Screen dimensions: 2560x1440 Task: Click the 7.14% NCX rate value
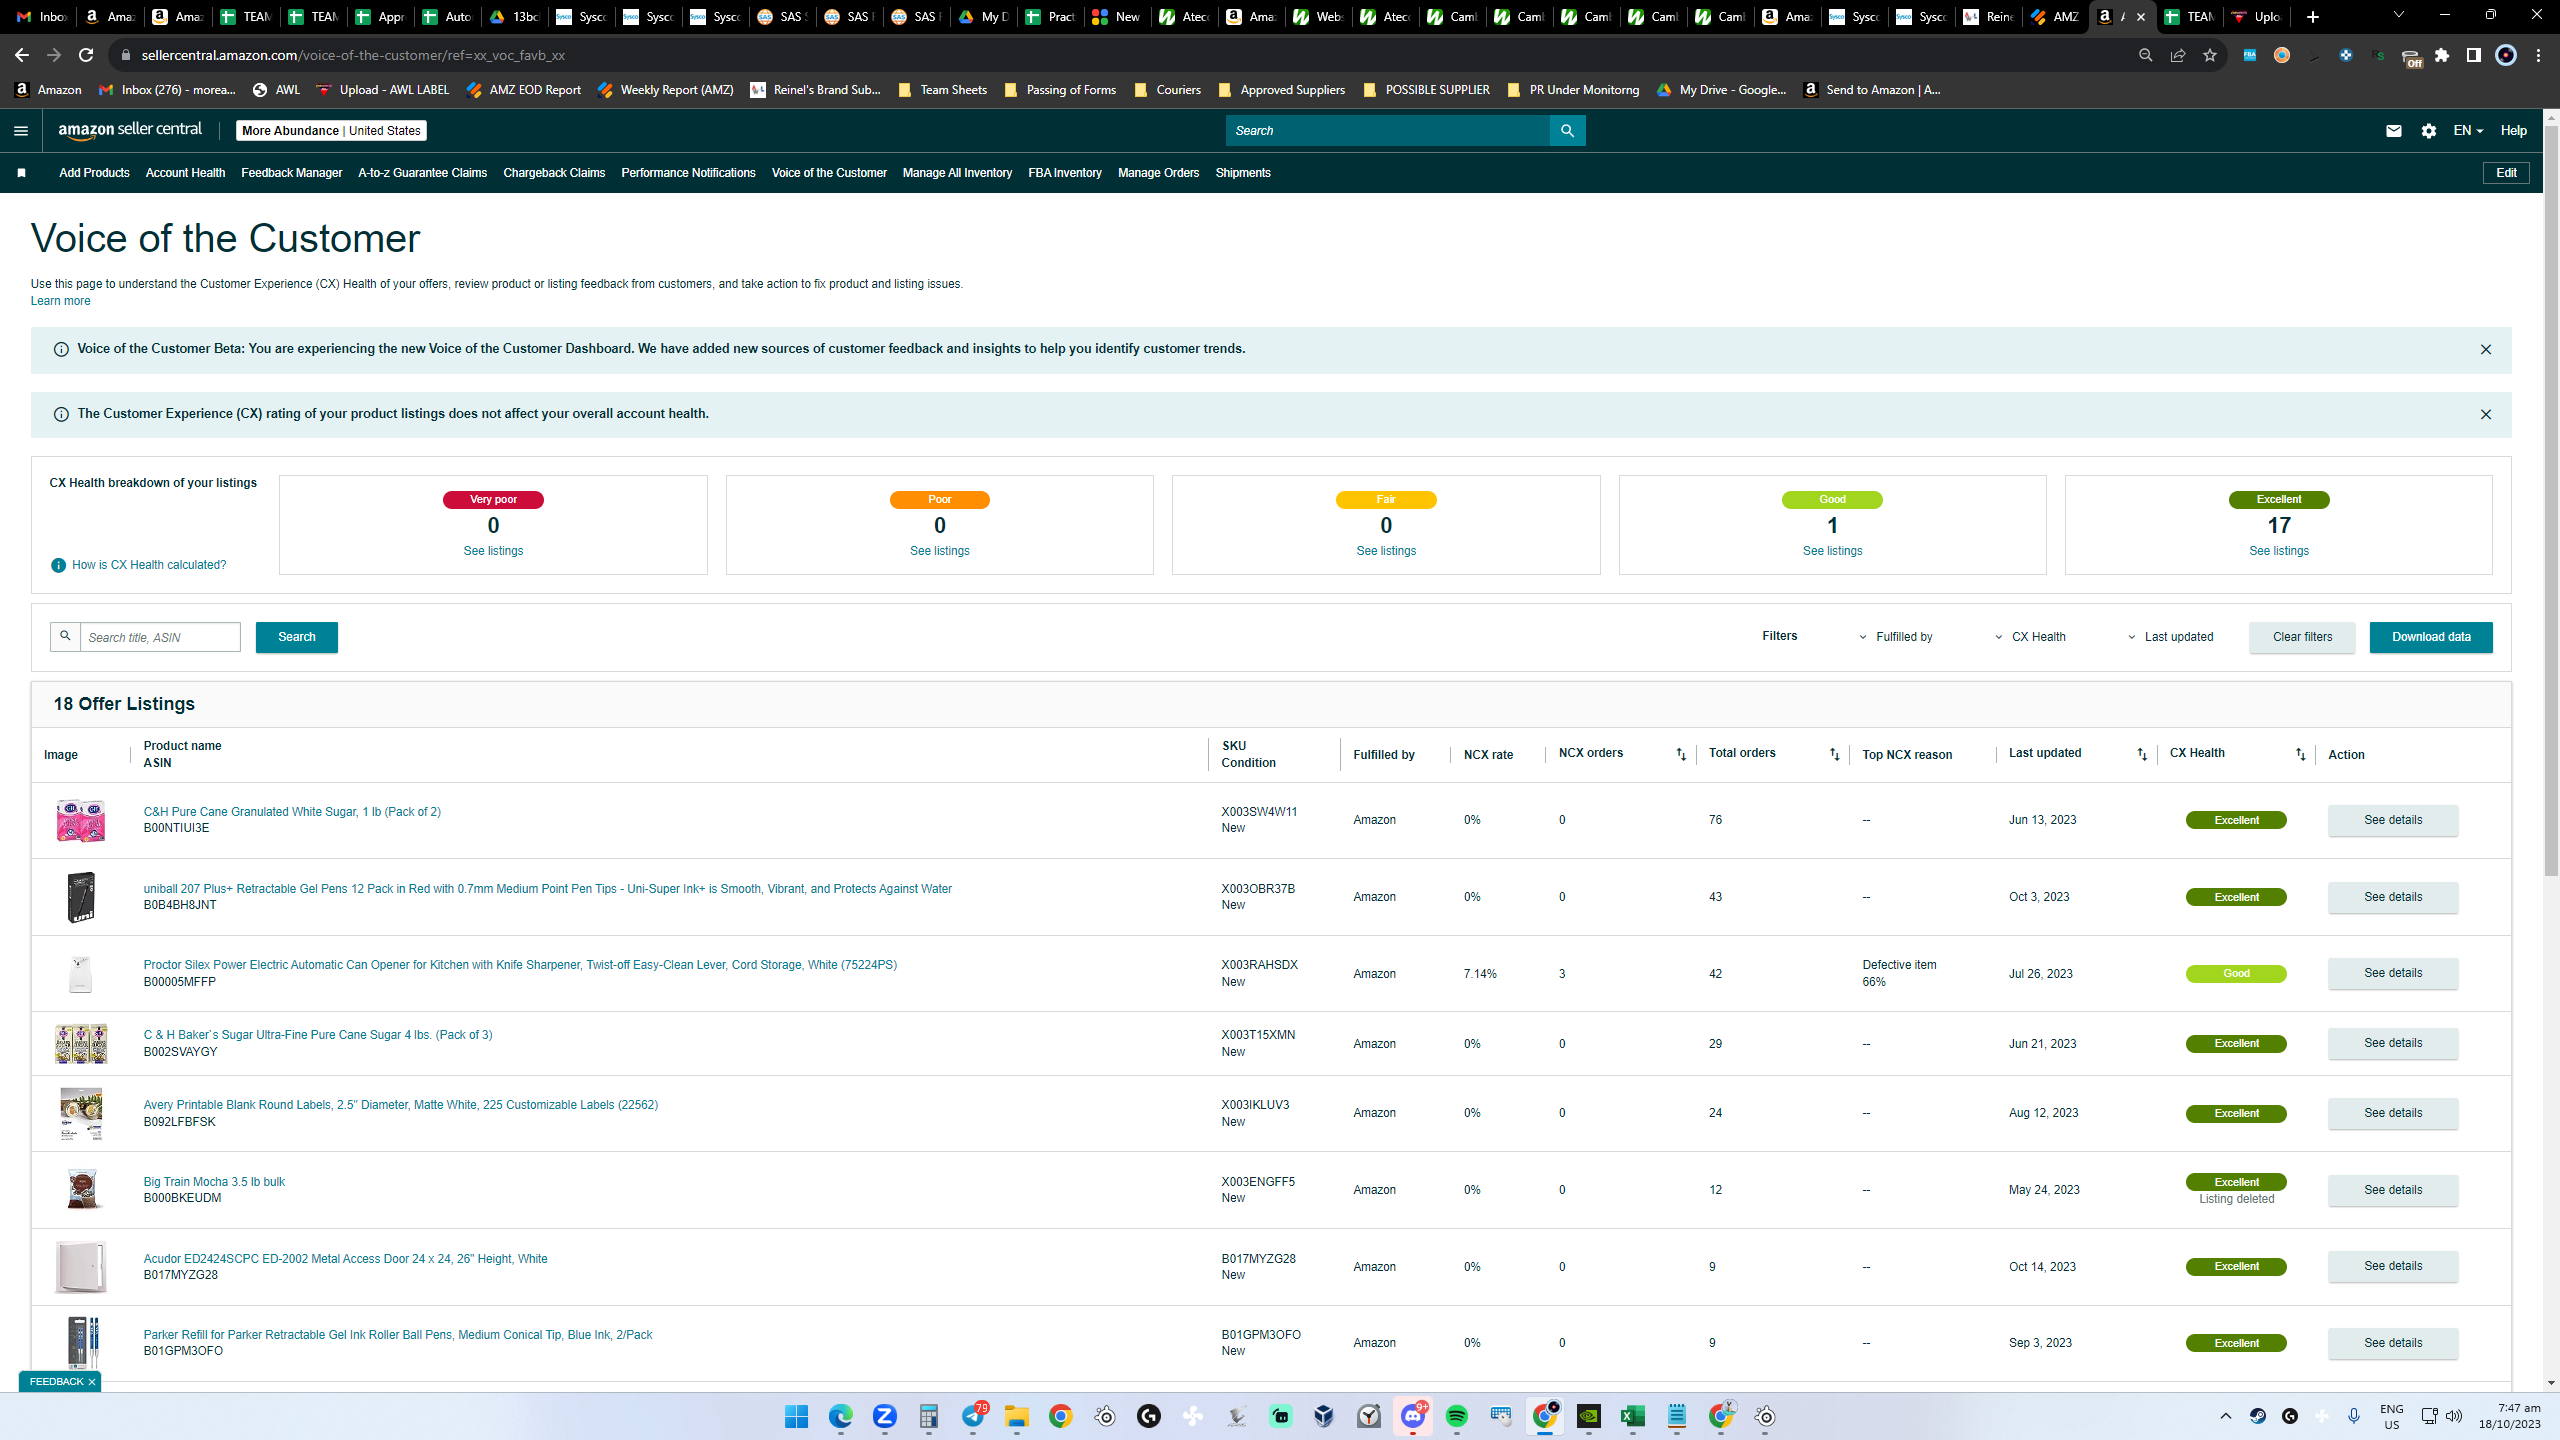[1480, 974]
